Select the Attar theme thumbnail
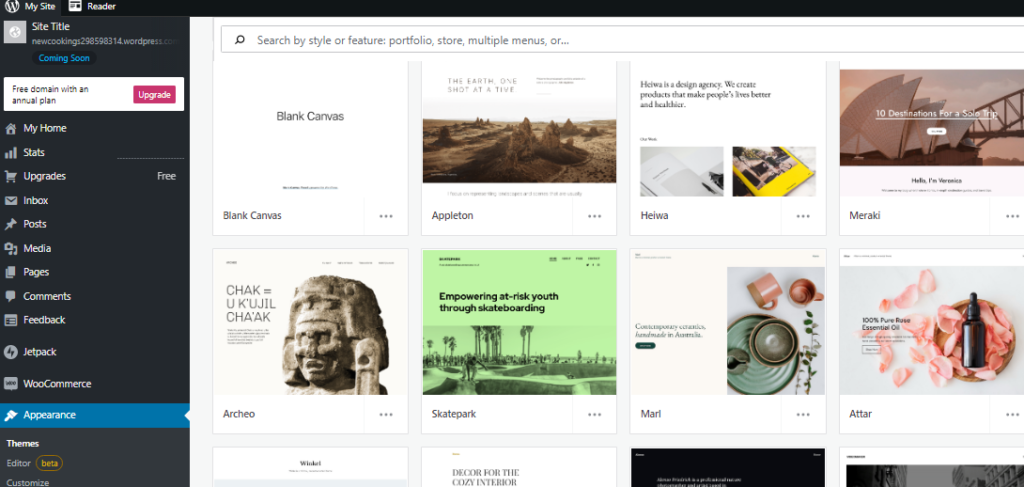Screen dimensions: 1024x487 [x=932, y=322]
